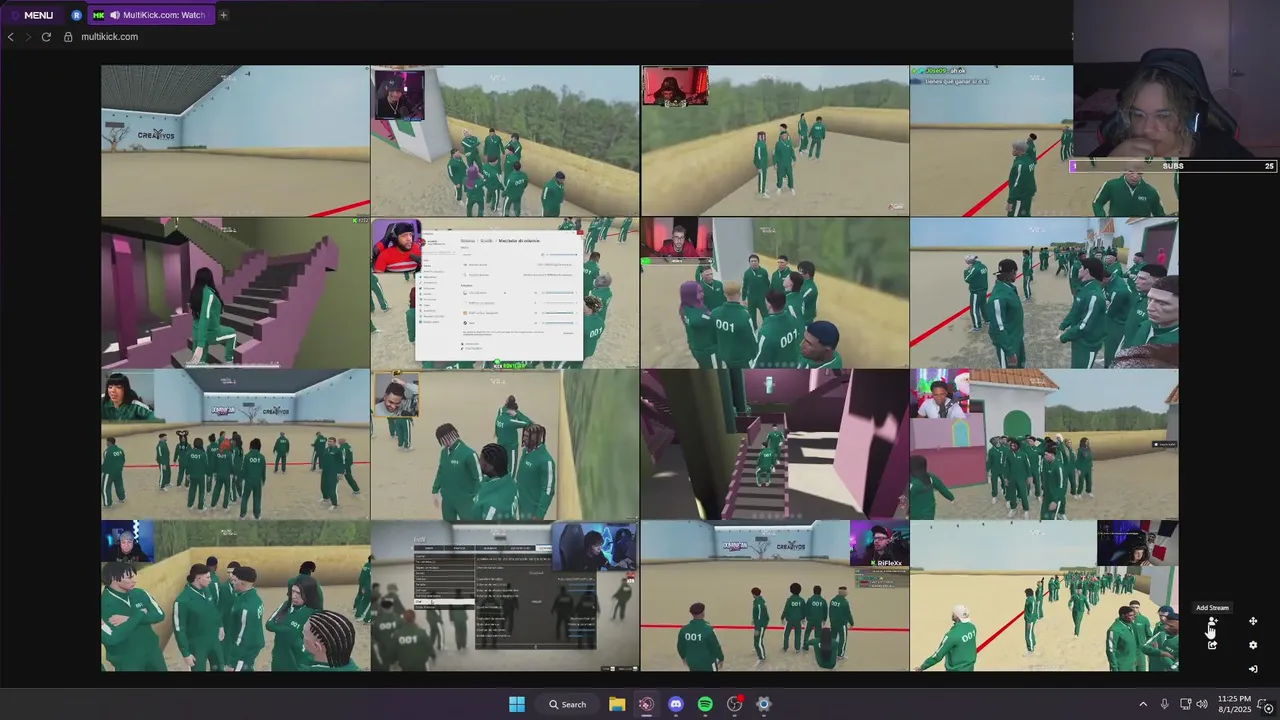Click the site lock security icon
This screenshot has height=720, width=1280.
68,37
